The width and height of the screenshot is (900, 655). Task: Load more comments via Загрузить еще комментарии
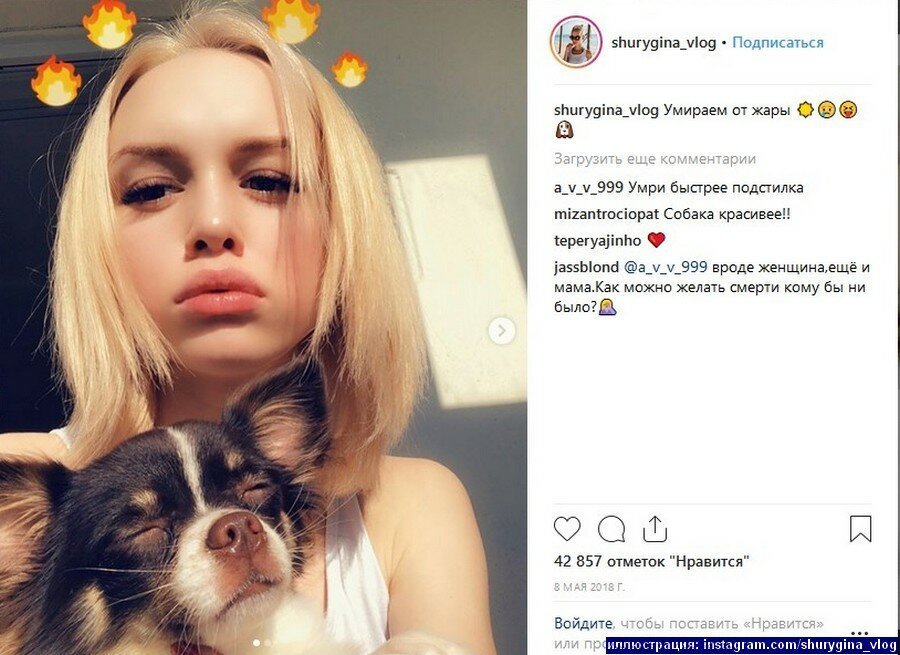[655, 159]
